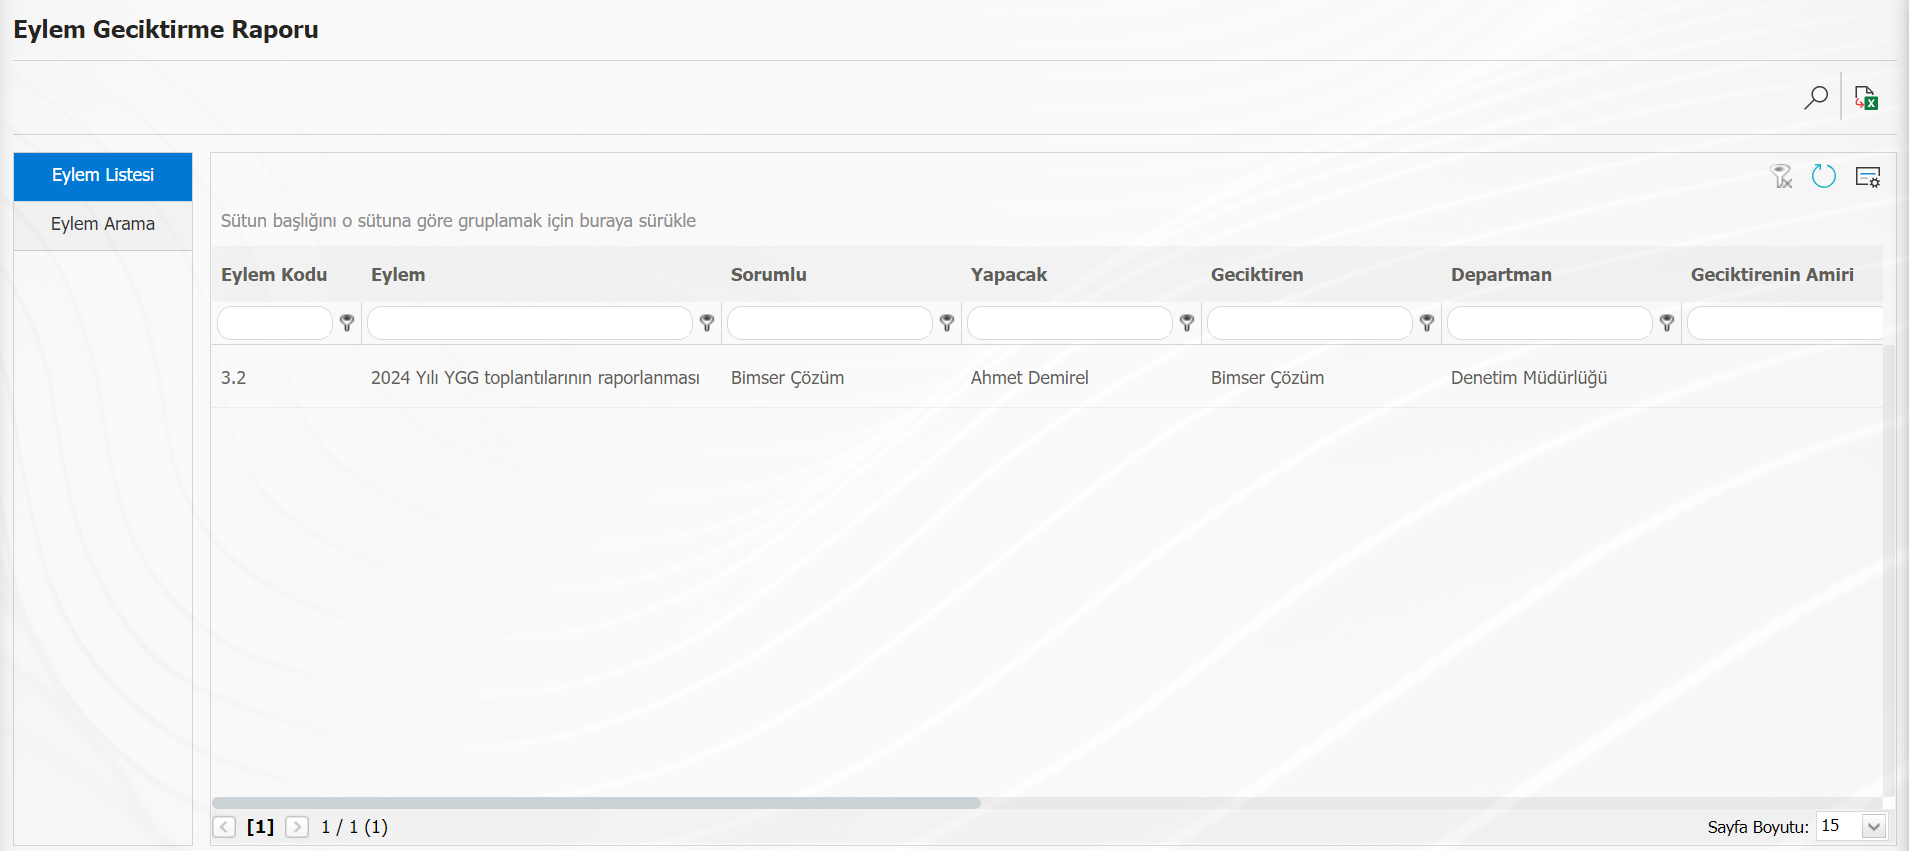Click 'Bimser Çözüm' in Sorumlu column
This screenshot has width=1909, height=851.
[x=788, y=378]
